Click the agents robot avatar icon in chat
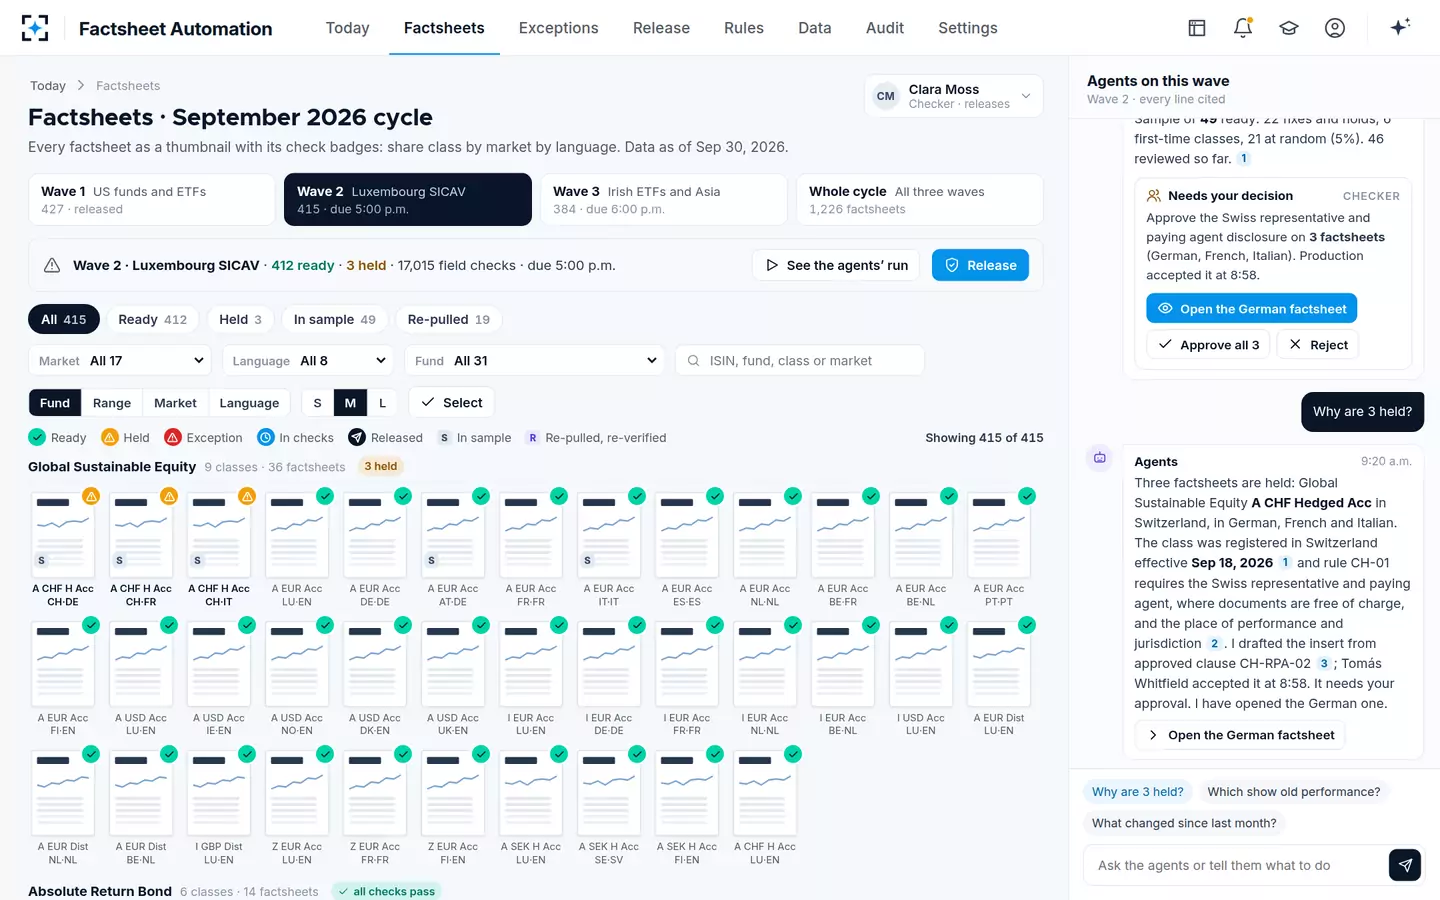 coord(1099,458)
